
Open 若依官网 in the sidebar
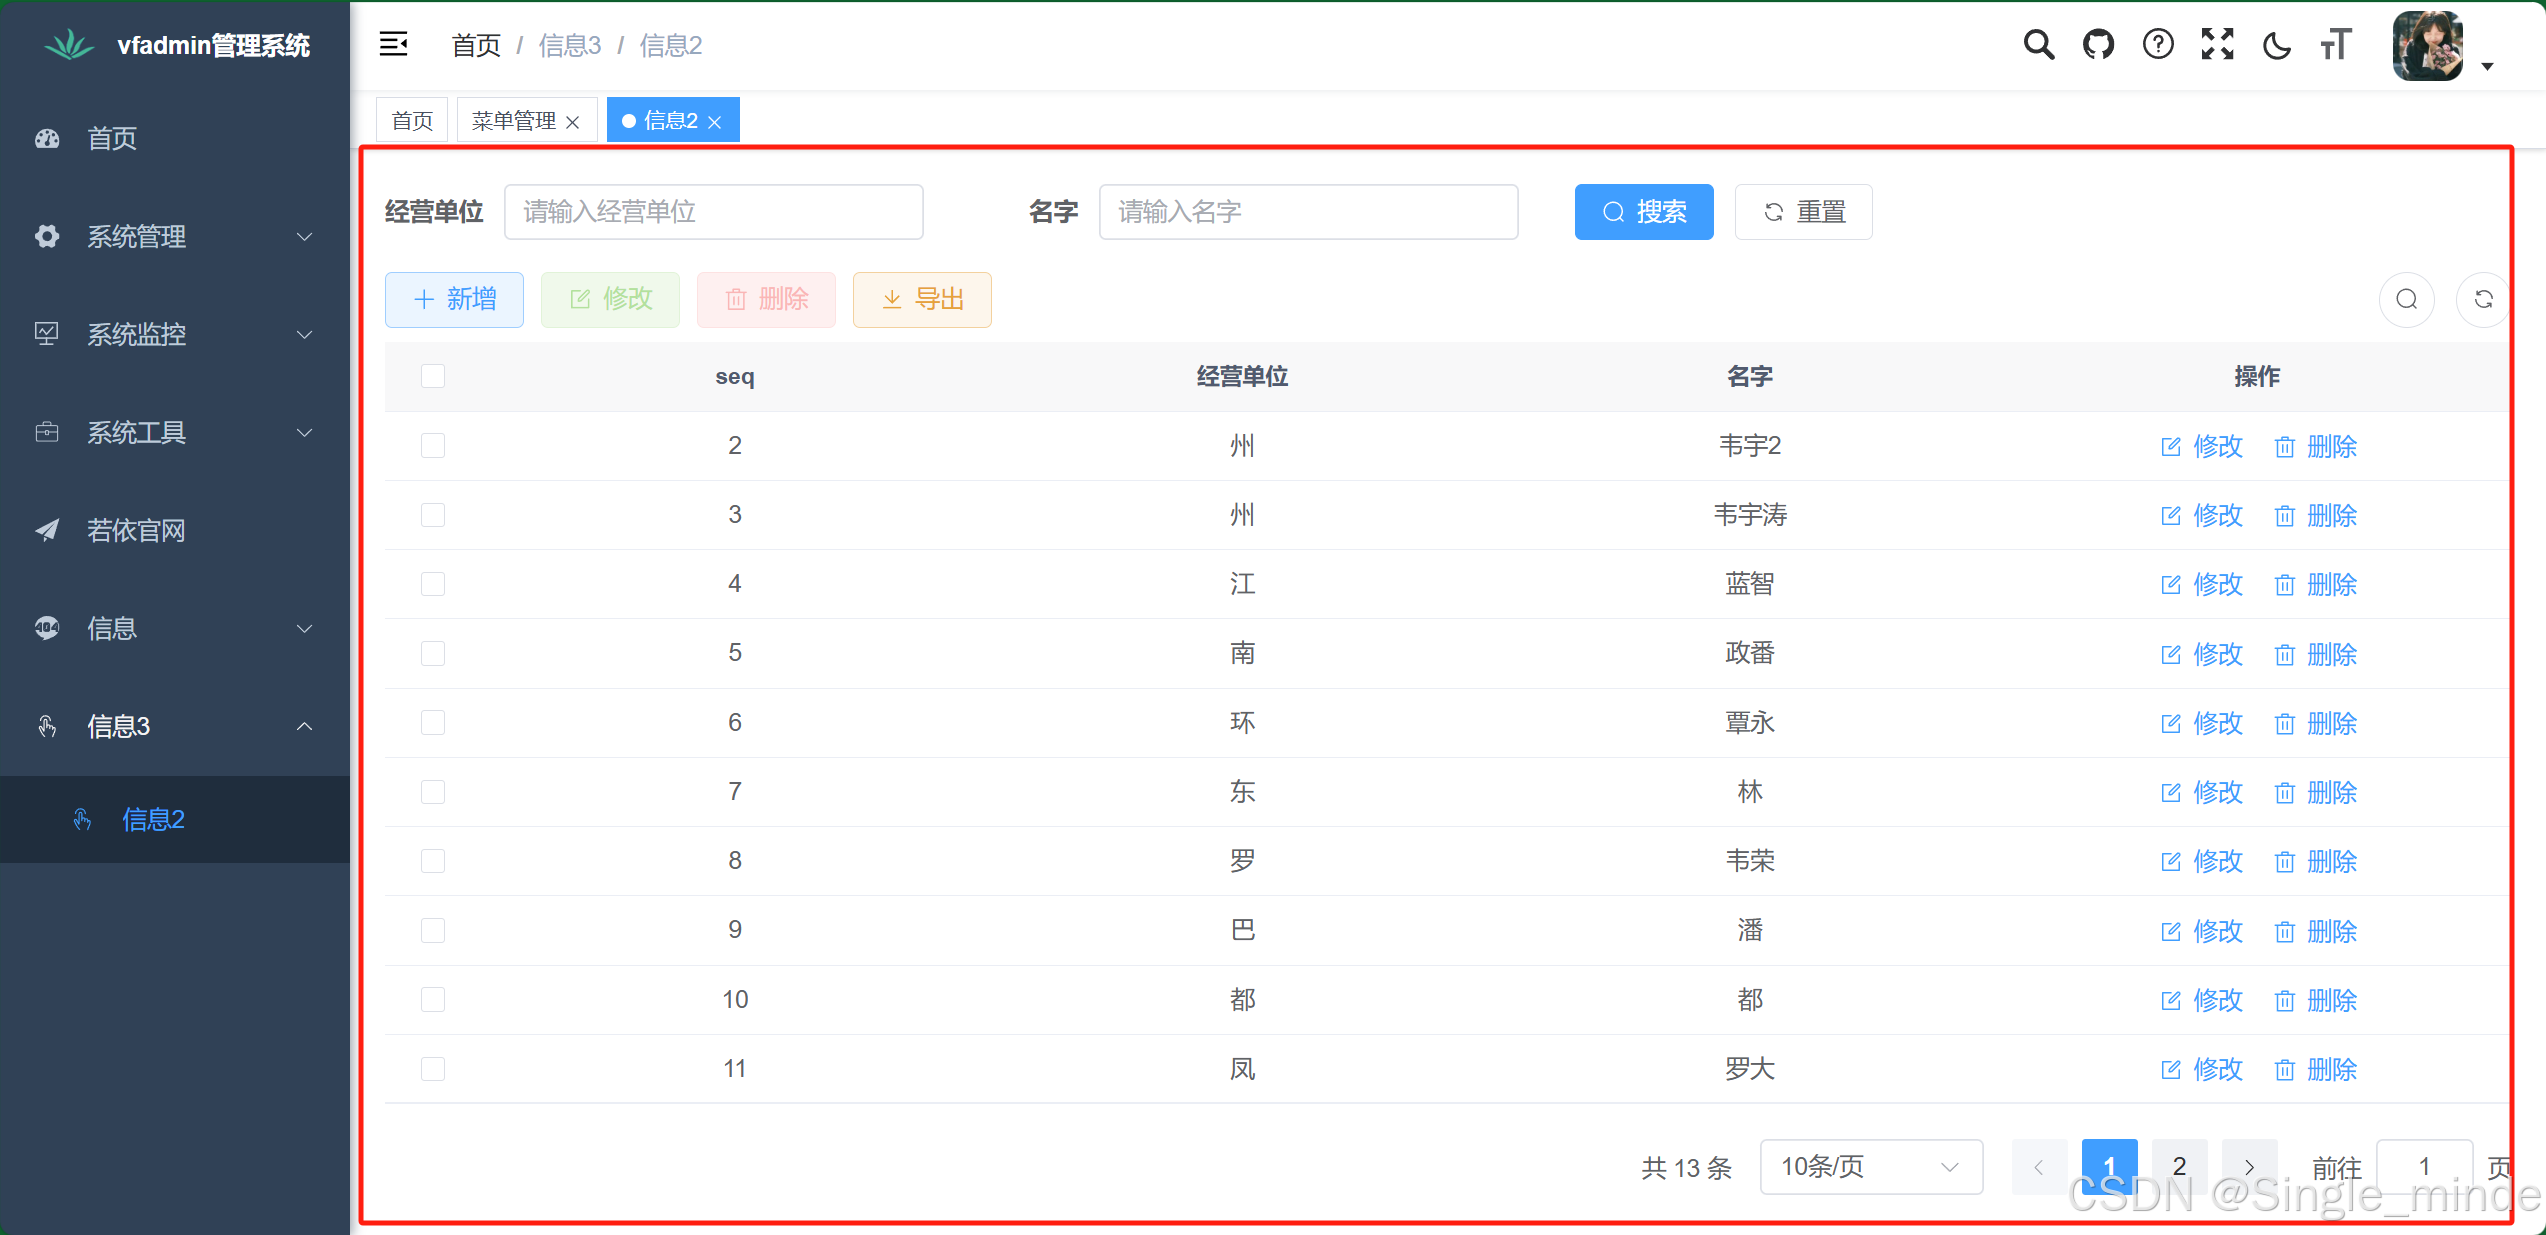coord(136,530)
